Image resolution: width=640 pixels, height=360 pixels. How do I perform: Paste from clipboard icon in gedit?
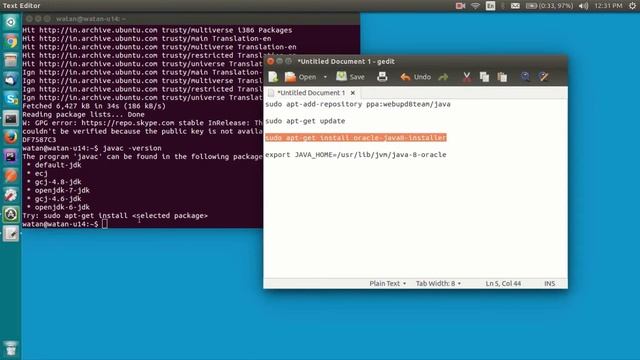[x=502, y=77]
